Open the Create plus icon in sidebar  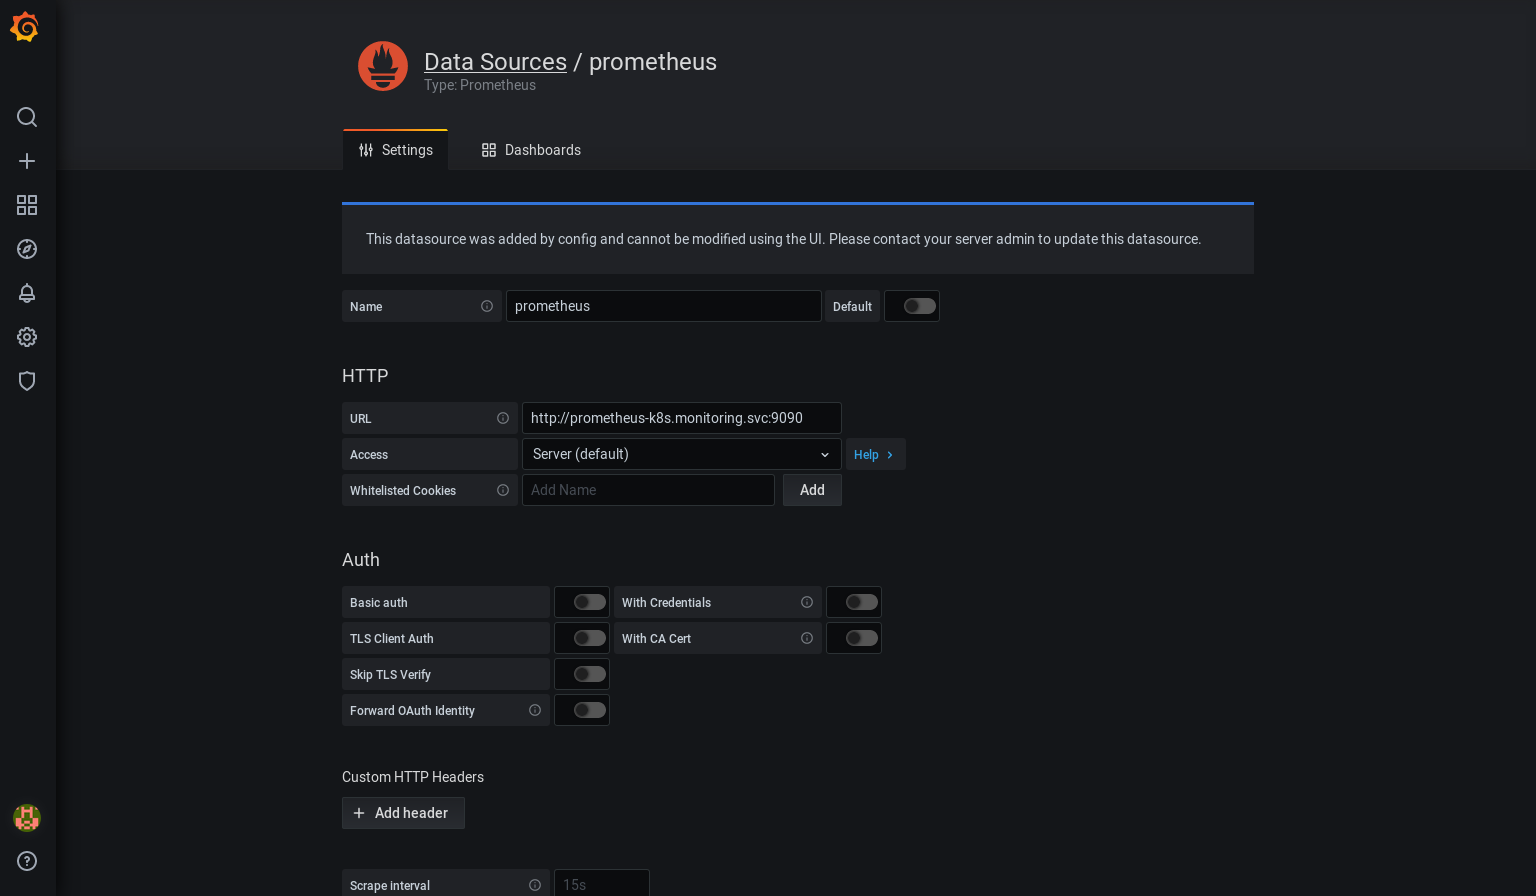coord(27,161)
